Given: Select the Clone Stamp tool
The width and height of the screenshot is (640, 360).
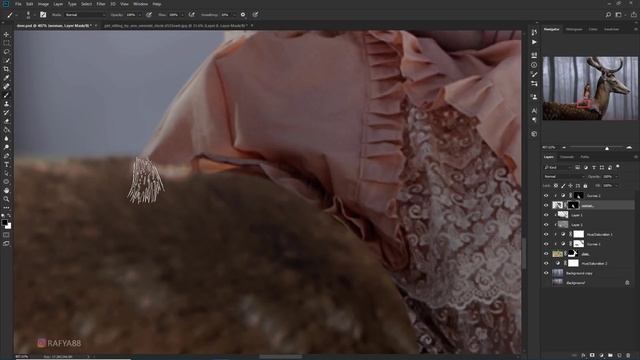Looking at the screenshot, I should (x=6, y=104).
